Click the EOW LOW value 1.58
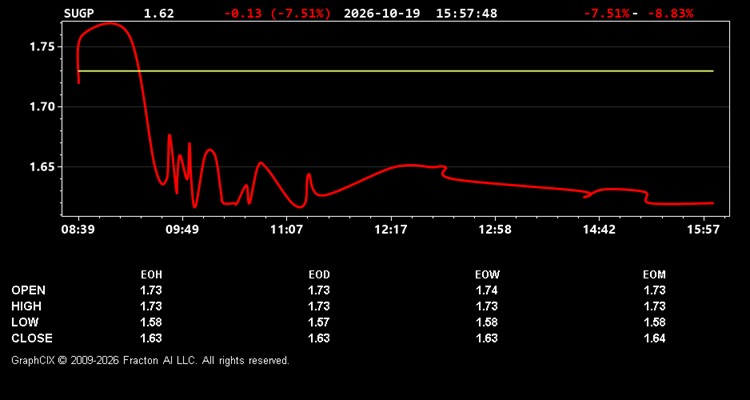 click(x=487, y=322)
